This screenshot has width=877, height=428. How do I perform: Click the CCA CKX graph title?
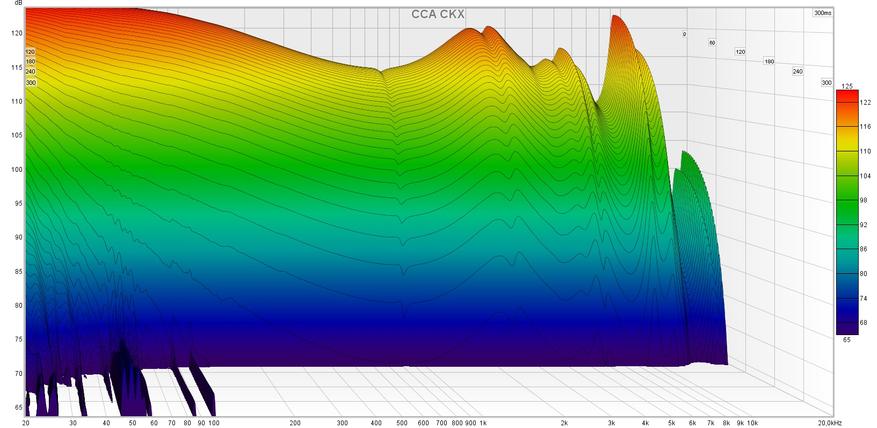(x=438, y=15)
